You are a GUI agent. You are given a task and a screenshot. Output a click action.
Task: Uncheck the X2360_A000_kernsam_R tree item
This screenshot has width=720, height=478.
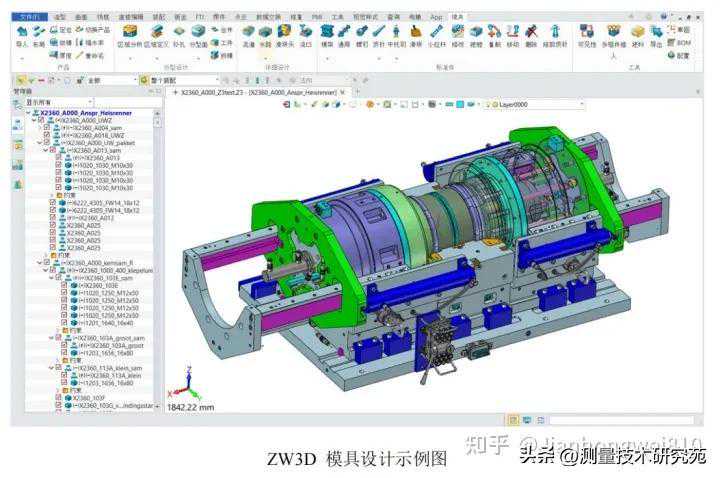pyautogui.click(x=45, y=262)
